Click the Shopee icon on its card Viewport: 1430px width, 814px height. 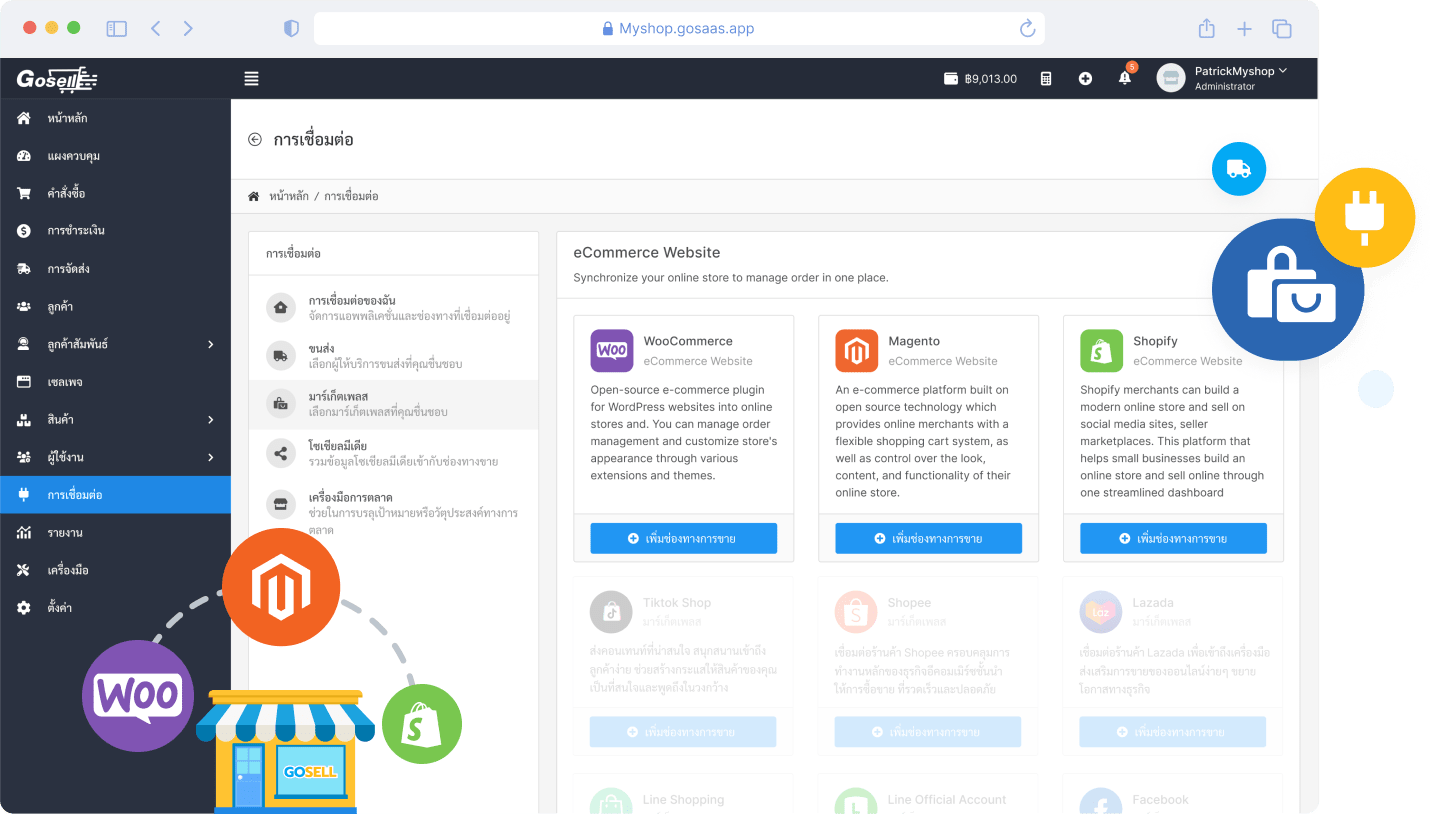pyautogui.click(x=856, y=612)
